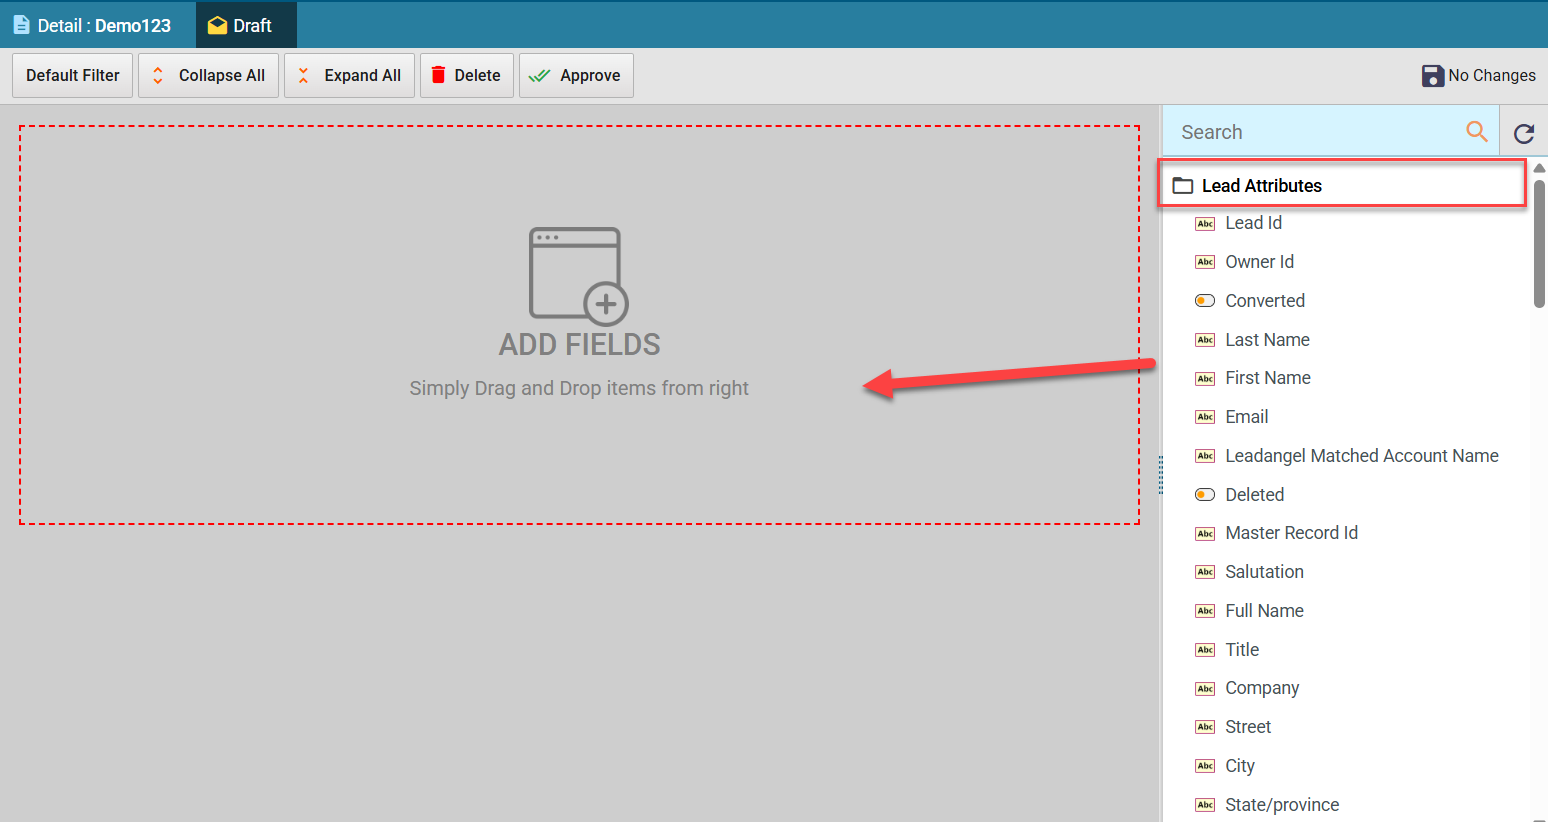Click the Abc icon beside Owner Id
This screenshot has height=822, width=1548.
pyautogui.click(x=1205, y=262)
